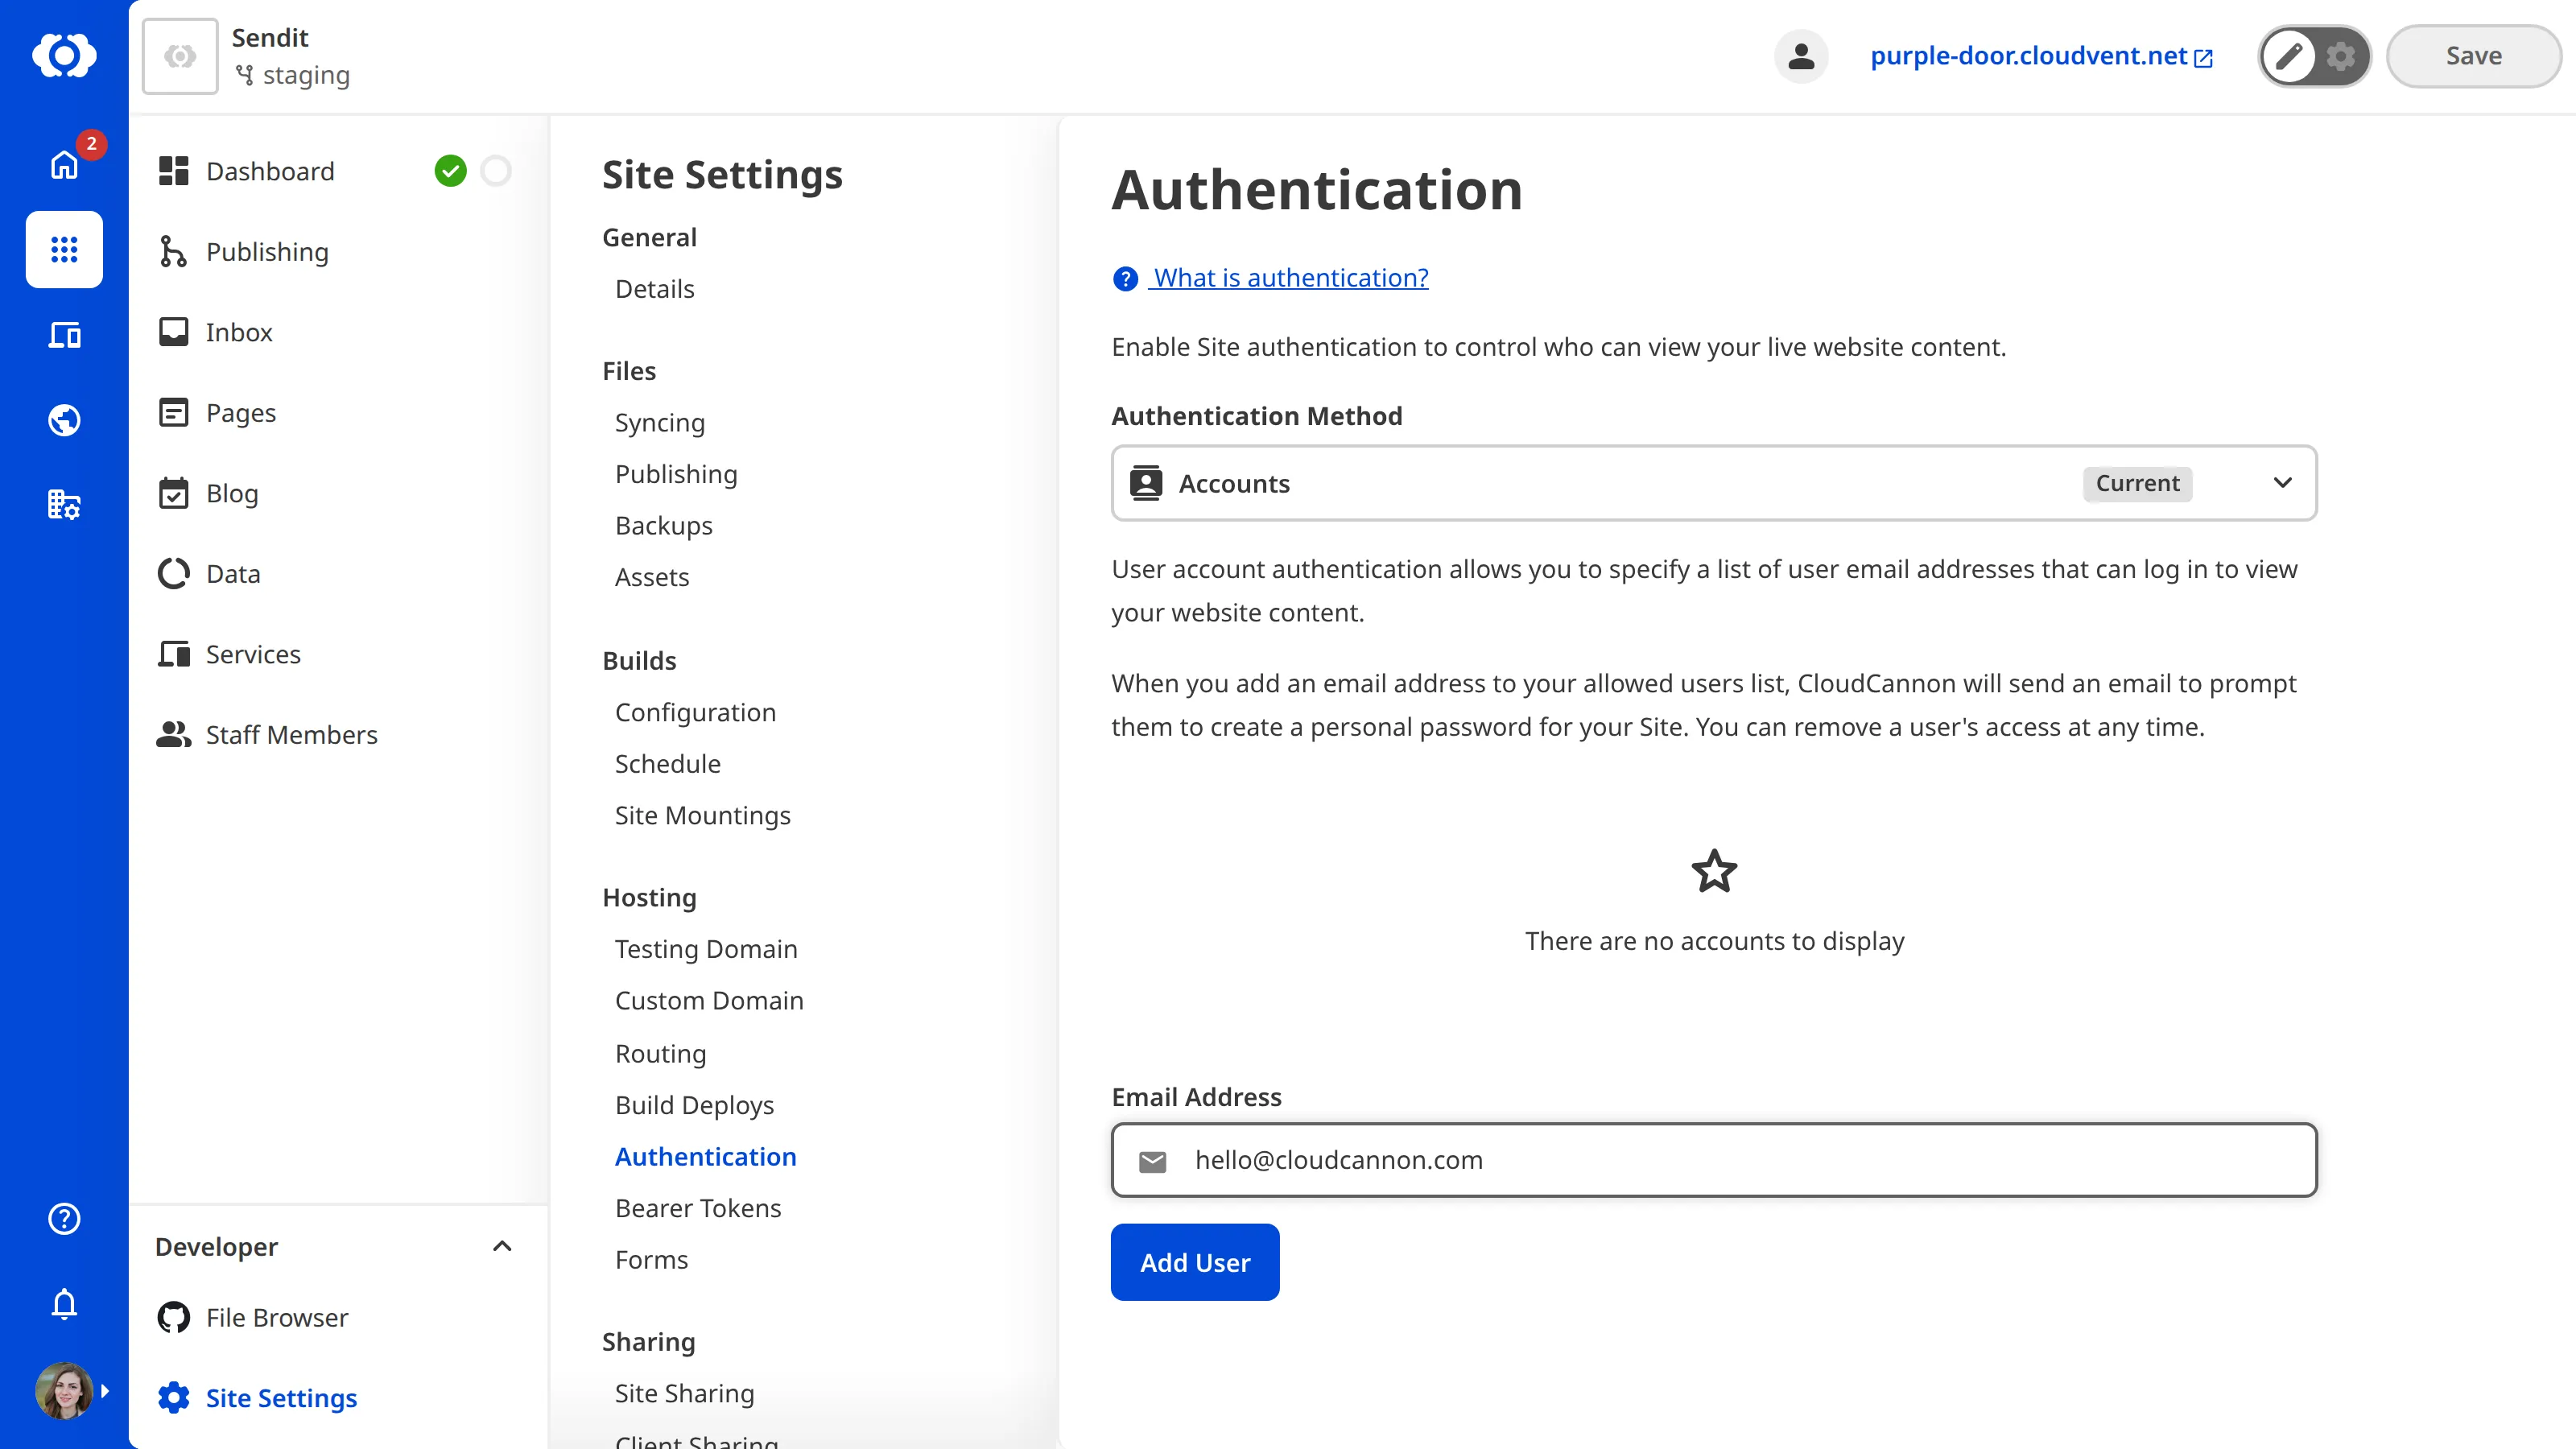
Task: Click the user avatar photo
Action: pos(64,1390)
